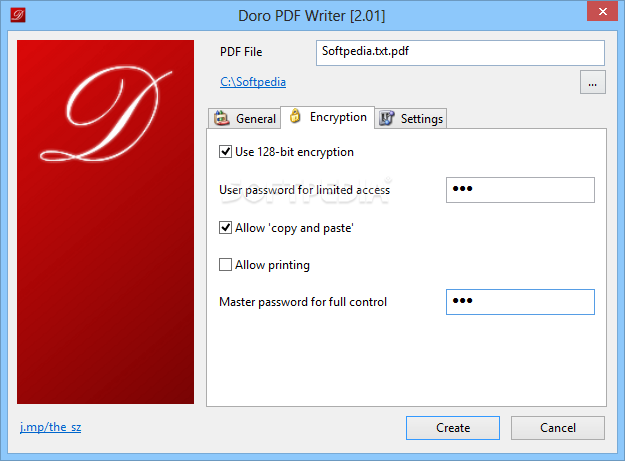Click the 'PDF File' label
The width and height of the screenshot is (625, 461).
pyautogui.click(x=241, y=52)
